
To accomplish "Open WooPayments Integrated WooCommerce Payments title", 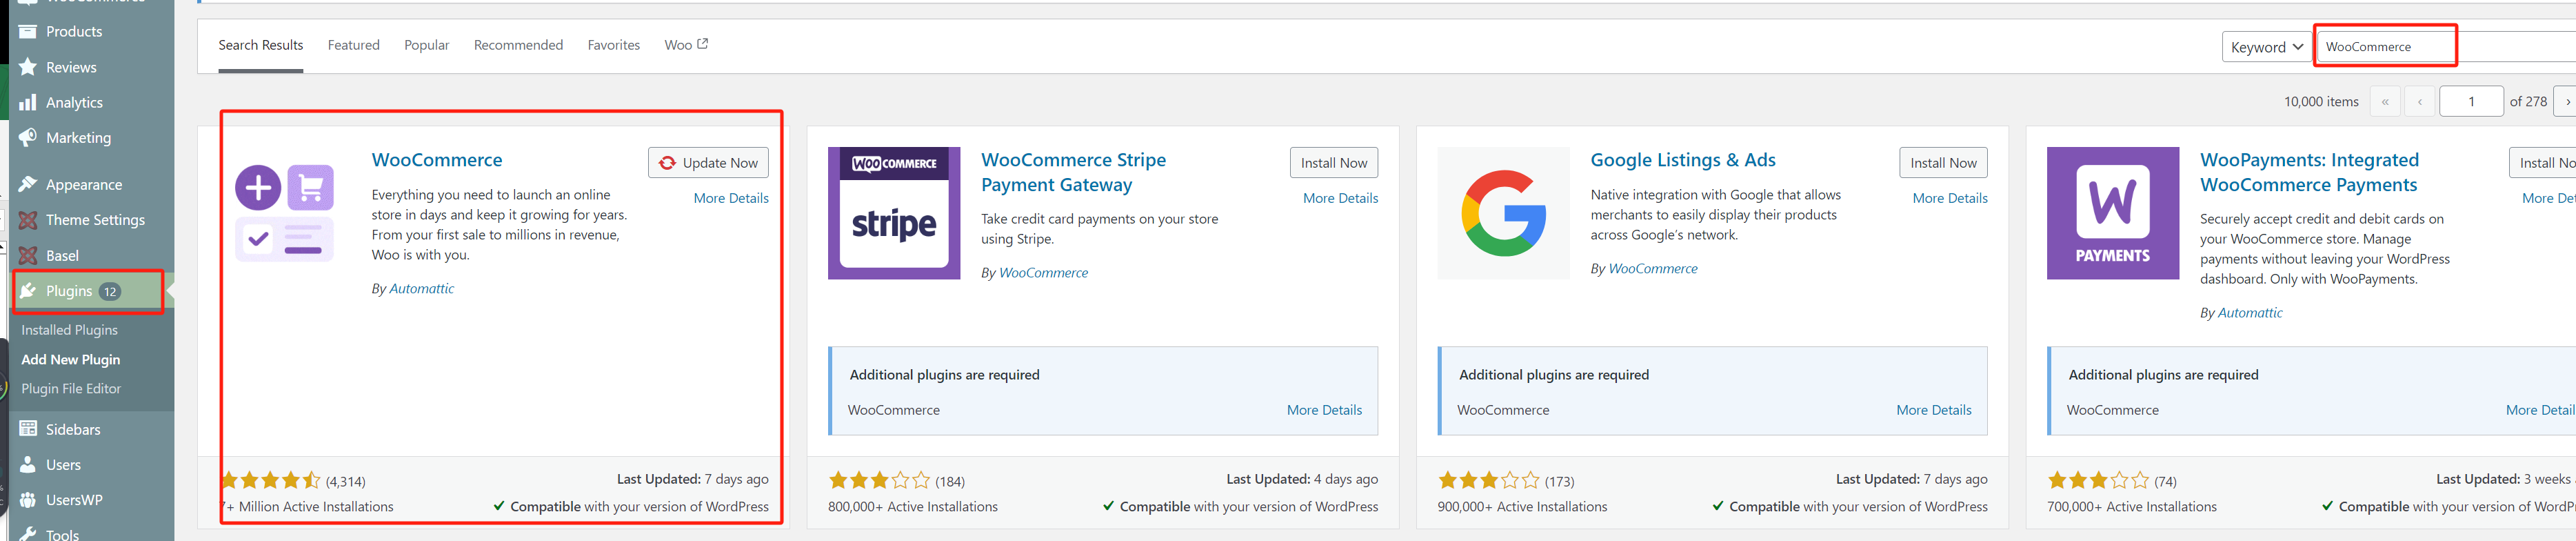I will [2309, 172].
